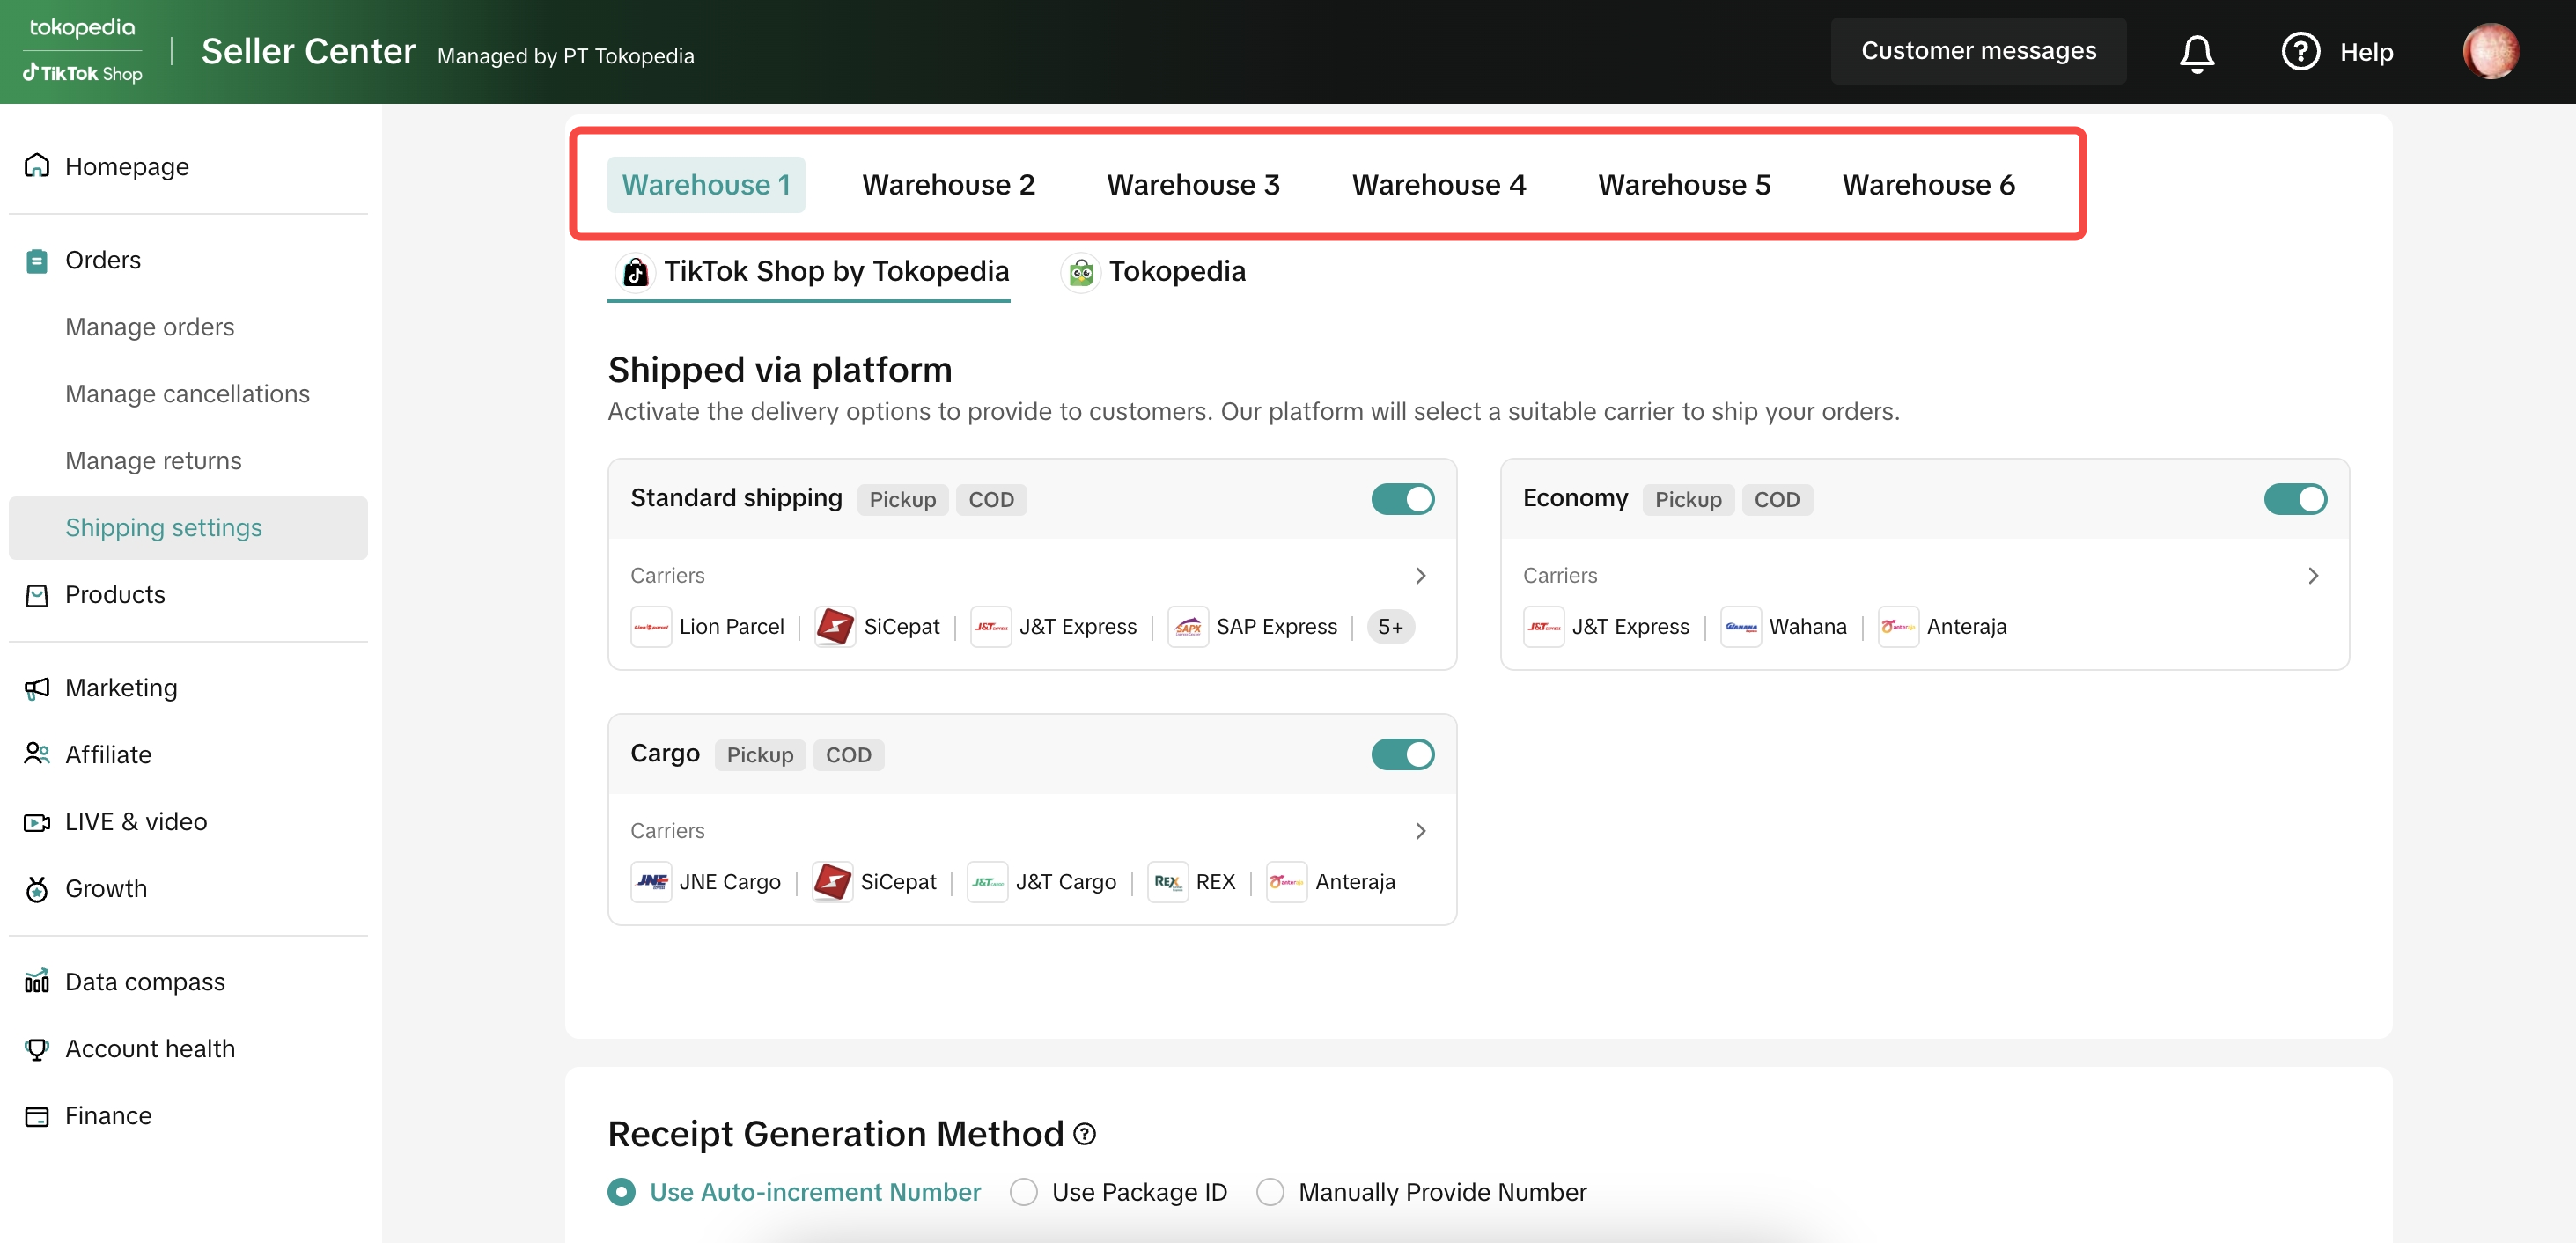Expand Economy carriers chevron arrow
Screen dimensions: 2576x1243
click(2312, 576)
